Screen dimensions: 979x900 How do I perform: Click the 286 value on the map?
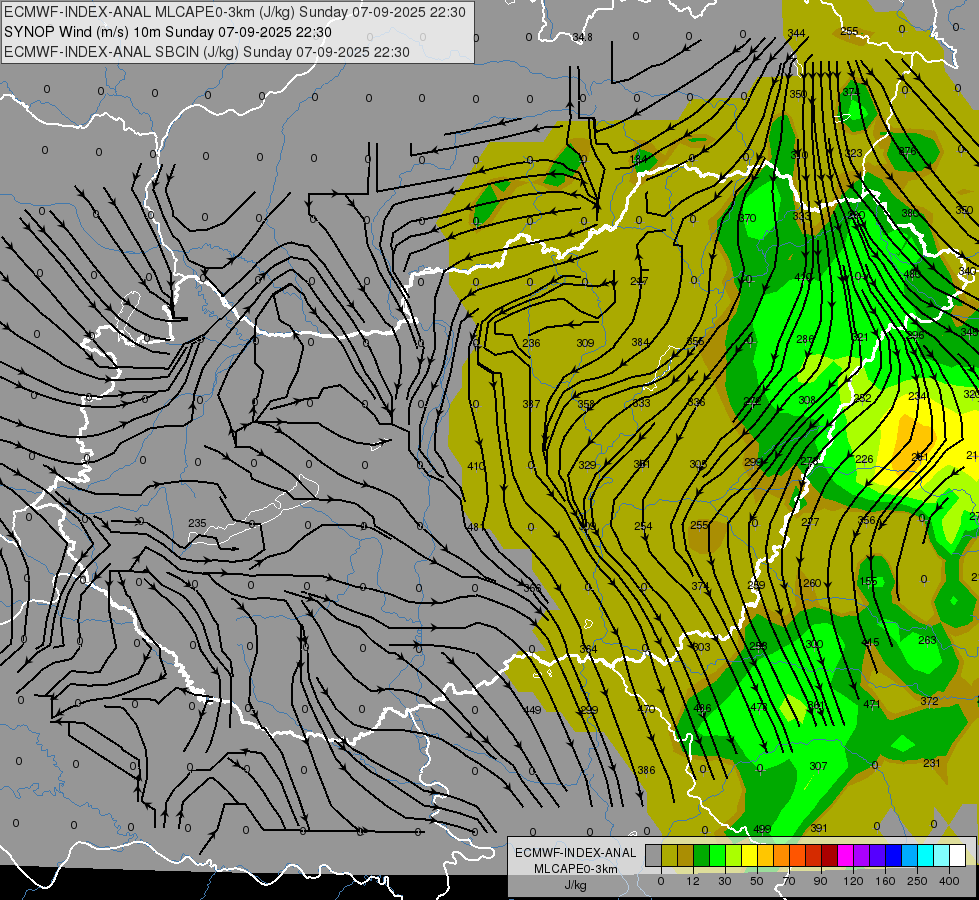[805, 339]
